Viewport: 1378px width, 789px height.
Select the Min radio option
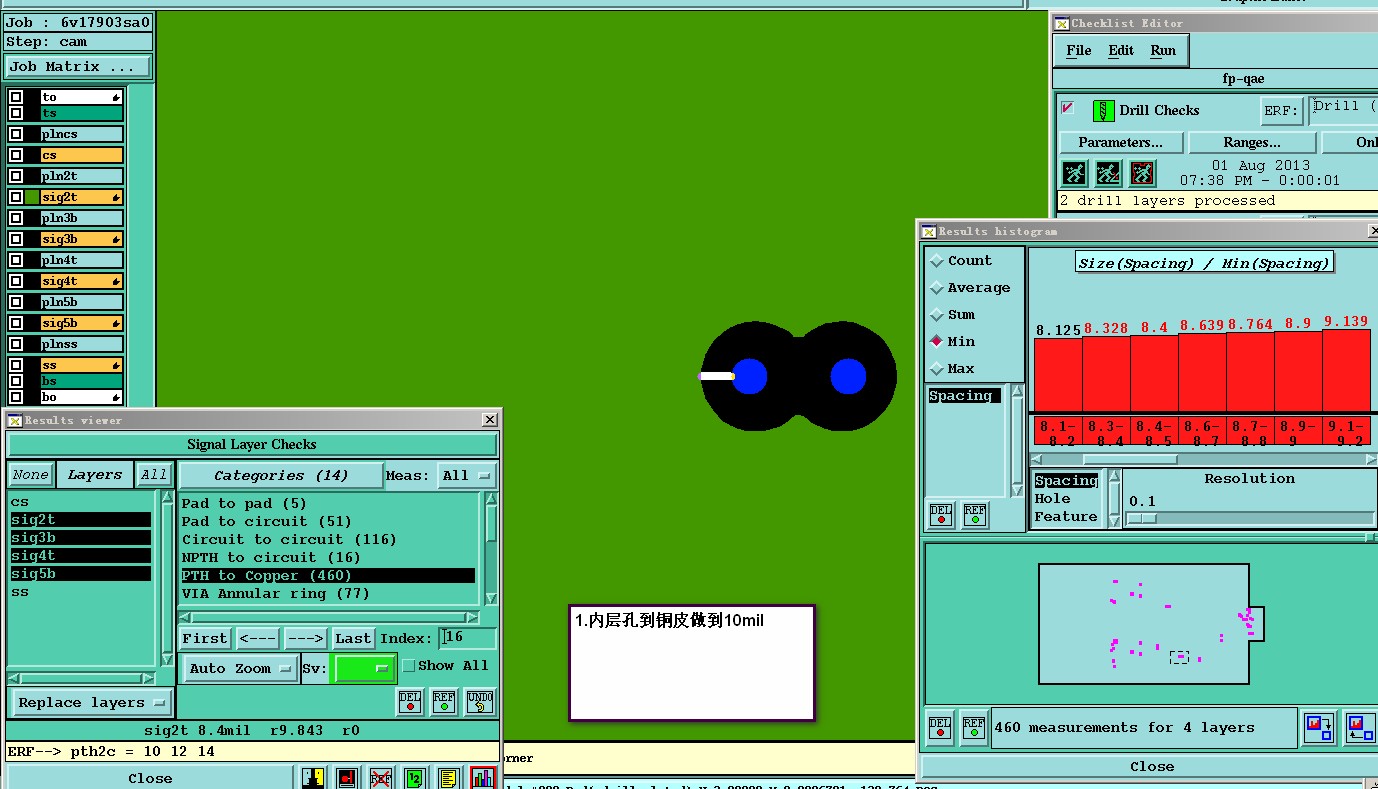tap(952, 342)
